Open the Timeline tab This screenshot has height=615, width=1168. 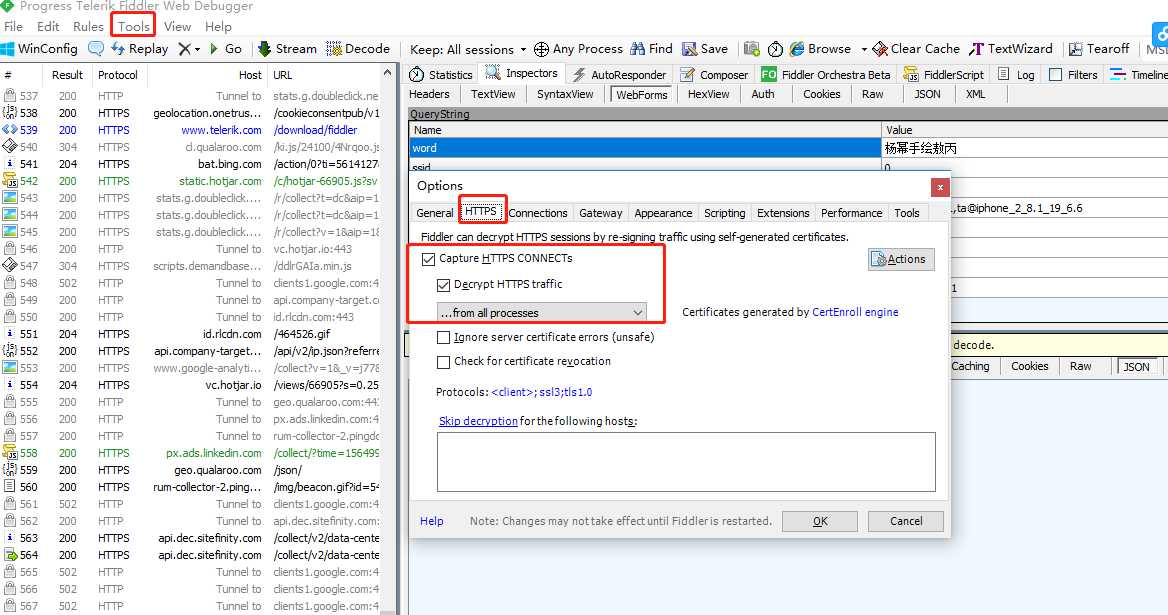tap(1138, 74)
